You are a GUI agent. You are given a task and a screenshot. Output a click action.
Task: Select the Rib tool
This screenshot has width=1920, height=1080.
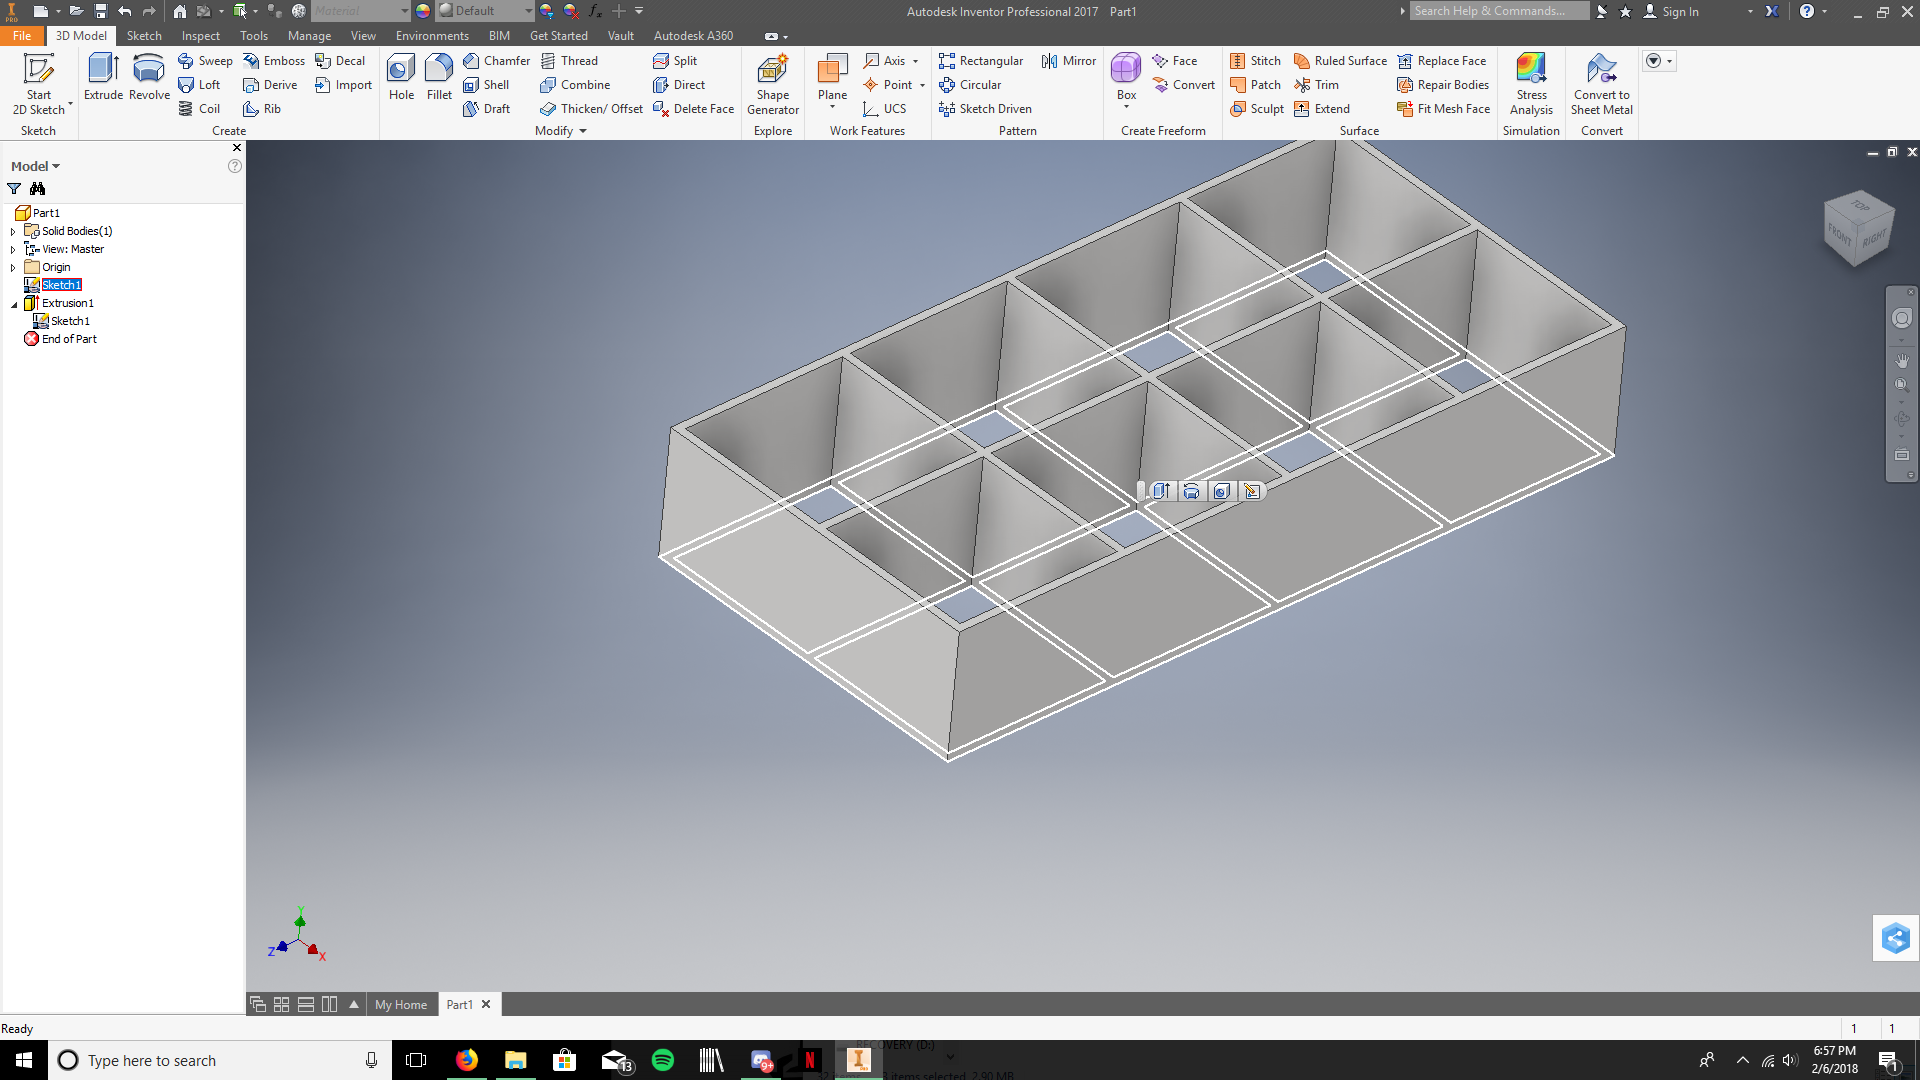coord(262,109)
